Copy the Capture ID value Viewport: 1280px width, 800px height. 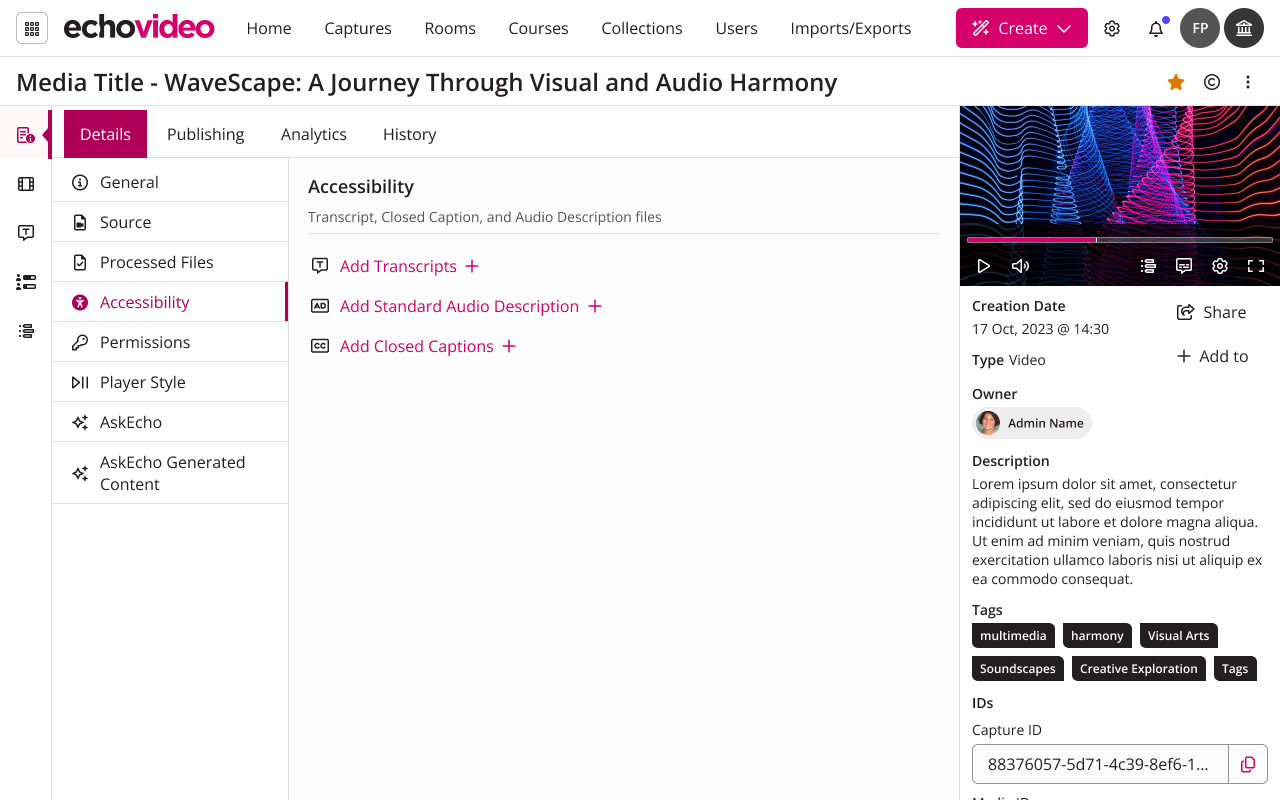[x=1247, y=764]
